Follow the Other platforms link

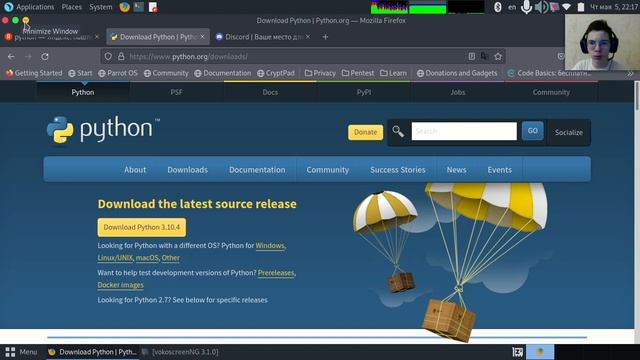click(x=170, y=258)
